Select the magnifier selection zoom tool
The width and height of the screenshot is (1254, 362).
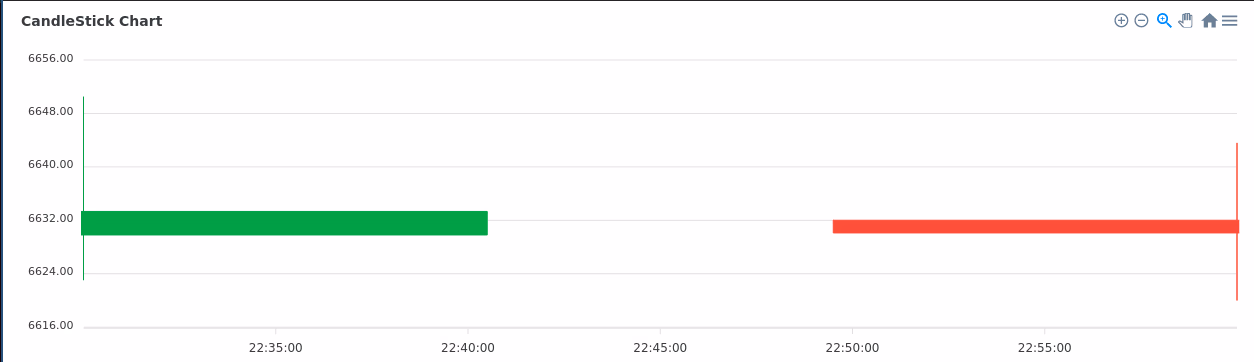tap(1164, 20)
